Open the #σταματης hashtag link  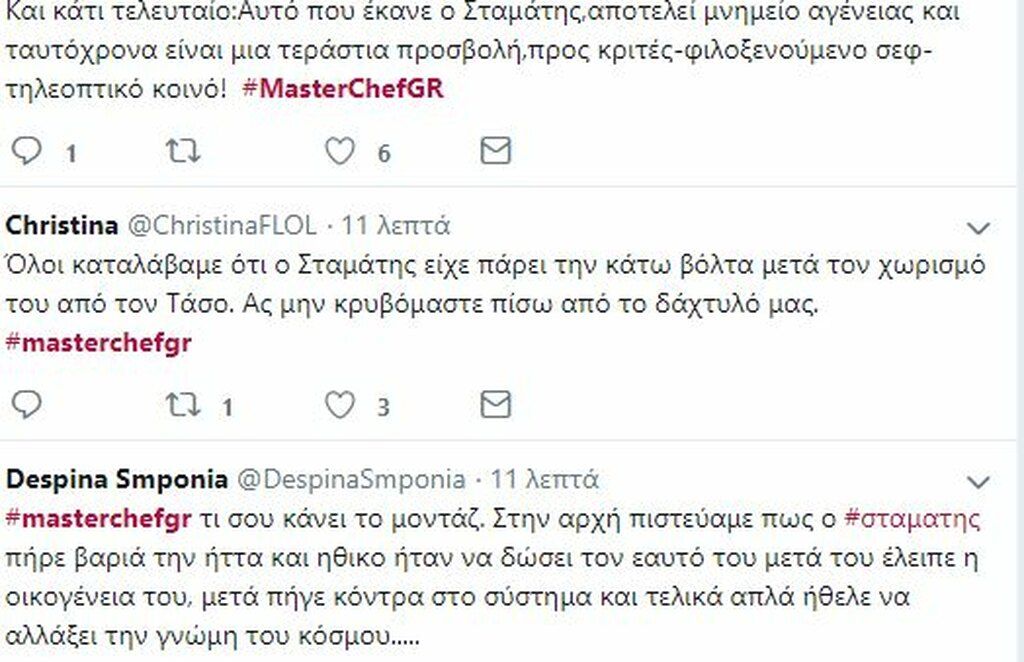[x=912, y=520]
